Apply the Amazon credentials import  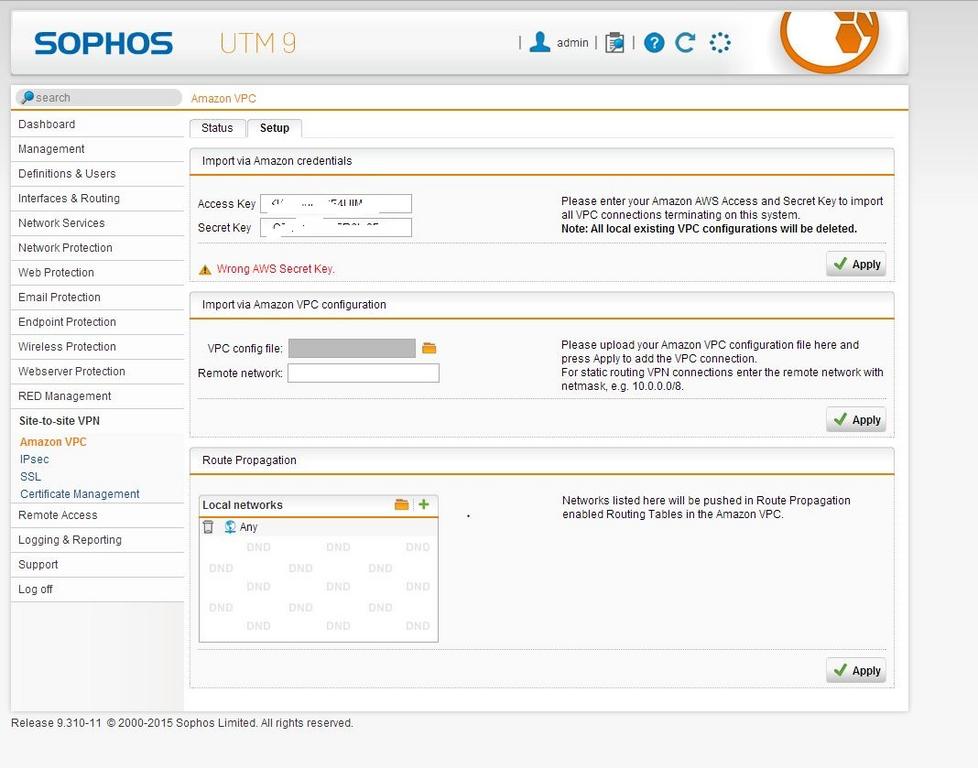[856, 264]
